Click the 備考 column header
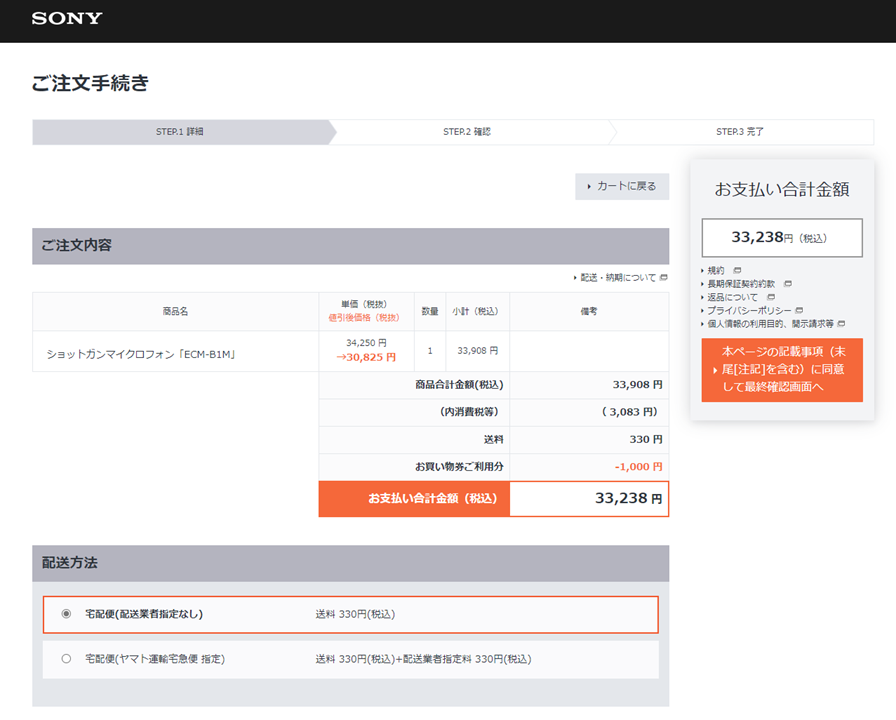This screenshot has width=896, height=720. pos(589,311)
